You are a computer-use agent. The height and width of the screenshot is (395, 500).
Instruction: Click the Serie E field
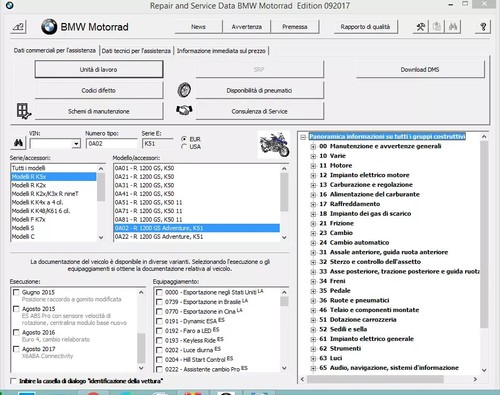coord(158,144)
